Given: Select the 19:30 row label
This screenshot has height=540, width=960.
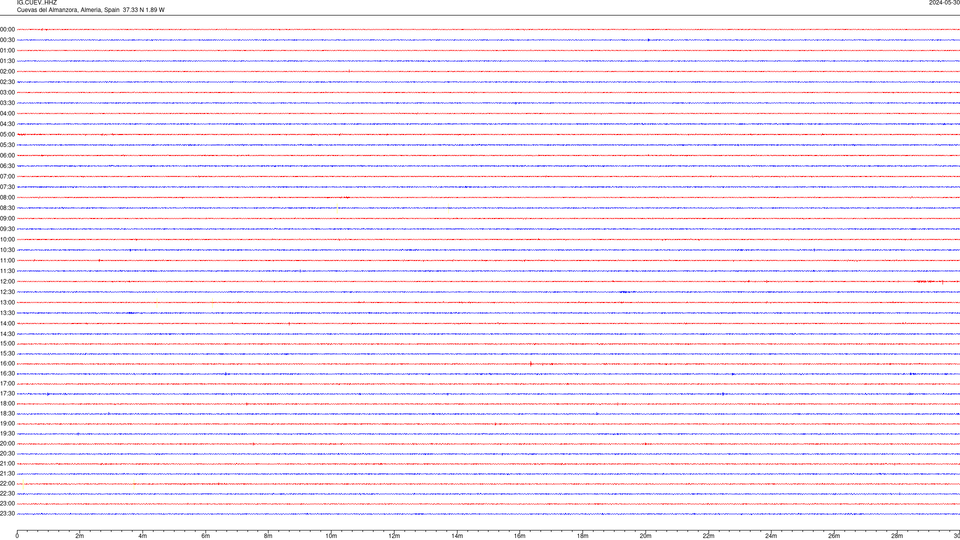Looking at the screenshot, I should pos(7,433).
